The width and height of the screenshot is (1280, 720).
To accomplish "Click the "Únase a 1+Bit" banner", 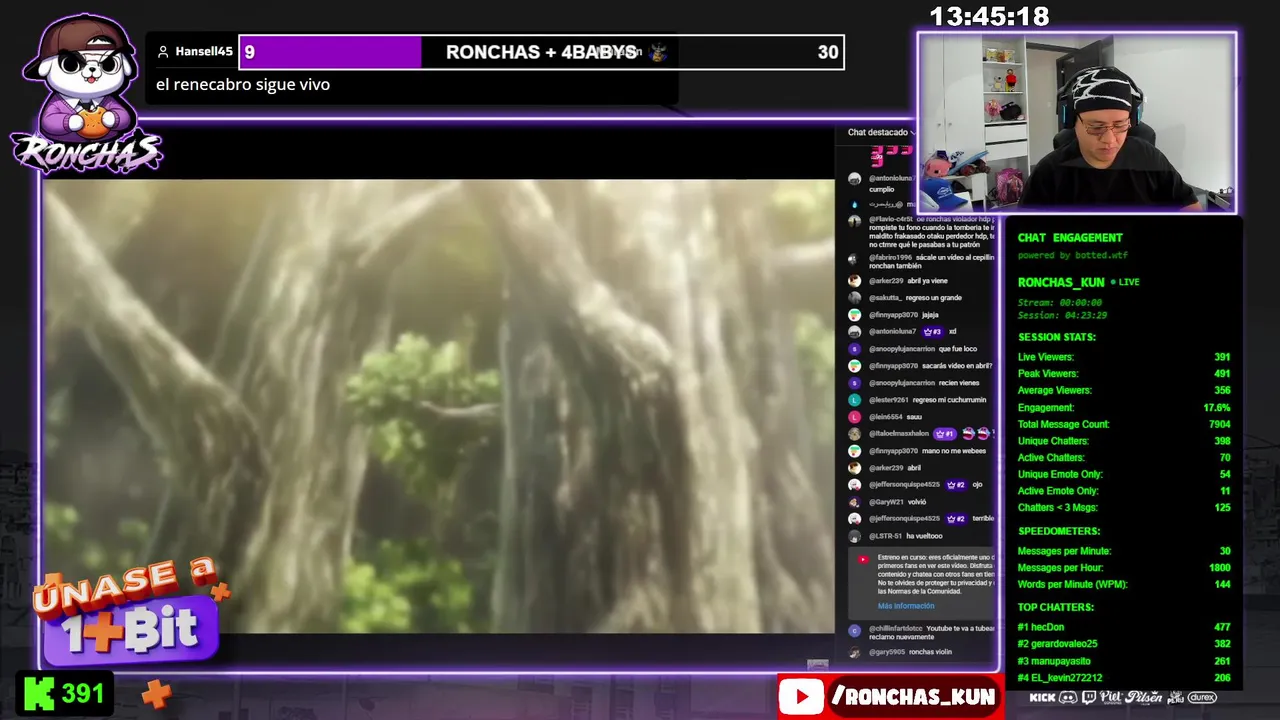I will coord(130,610).
